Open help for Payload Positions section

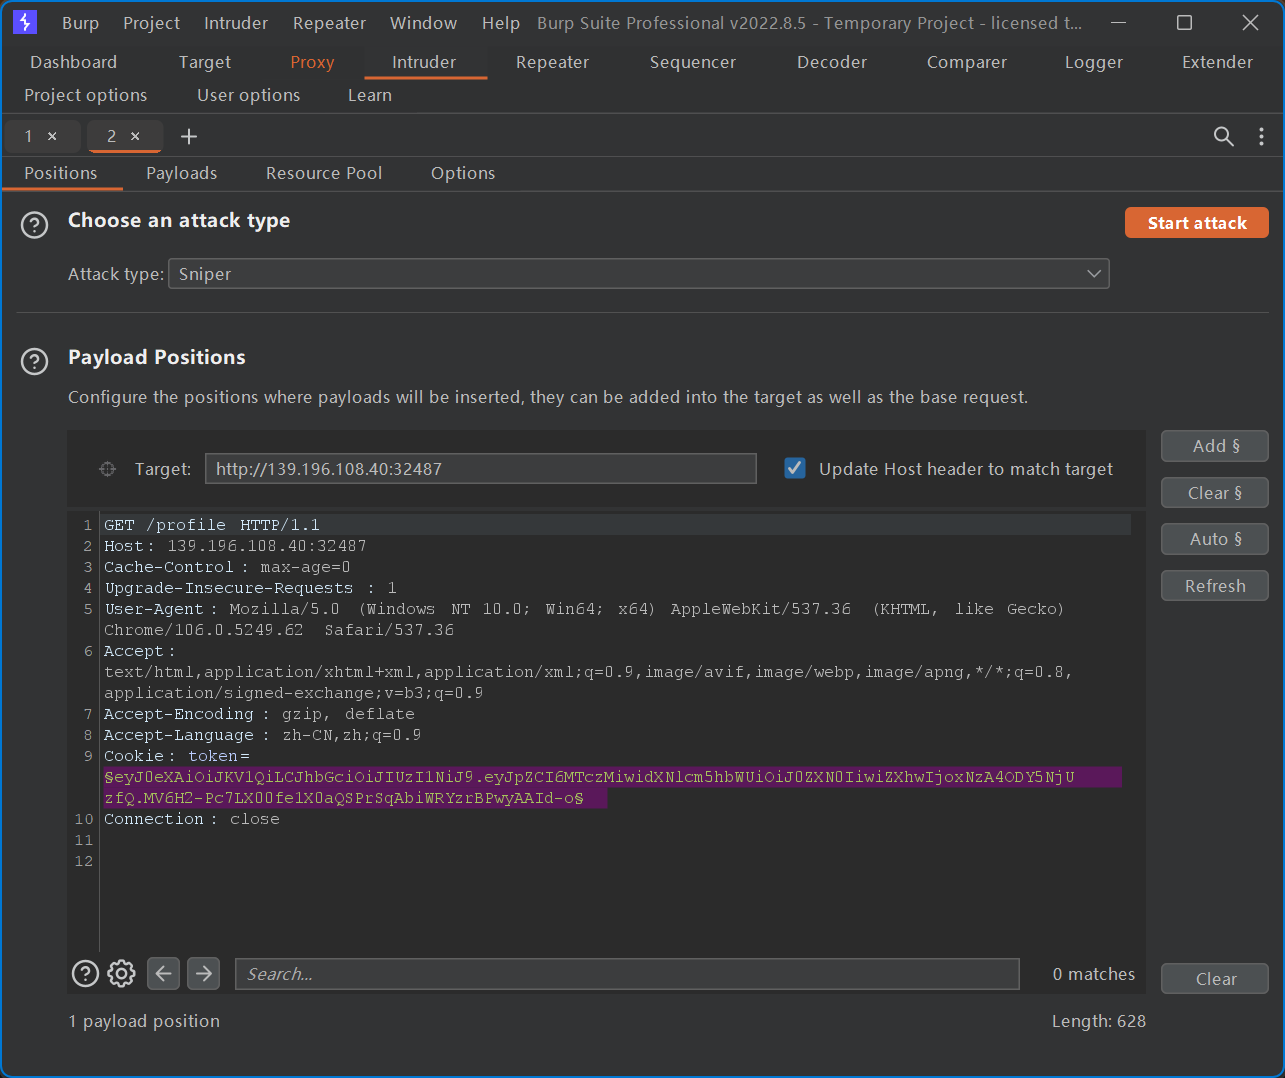point(35,361)
